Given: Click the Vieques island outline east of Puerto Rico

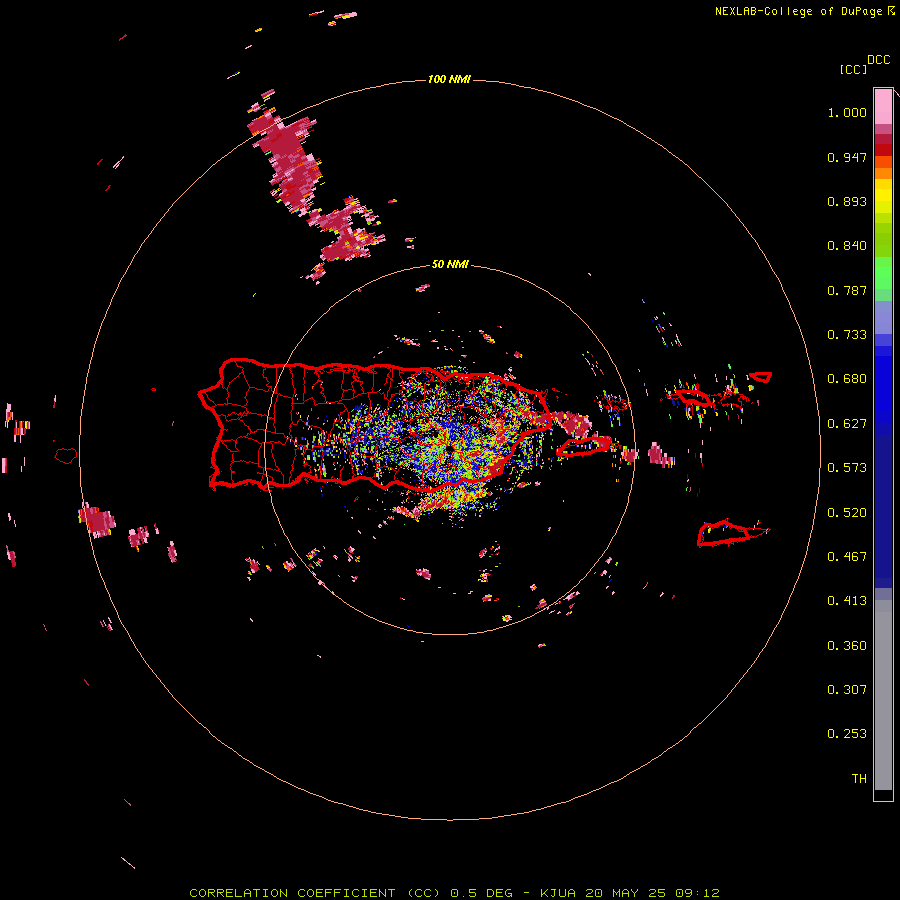Looking at the screenshot, I should pyautogui.click(x=584, y=447).
